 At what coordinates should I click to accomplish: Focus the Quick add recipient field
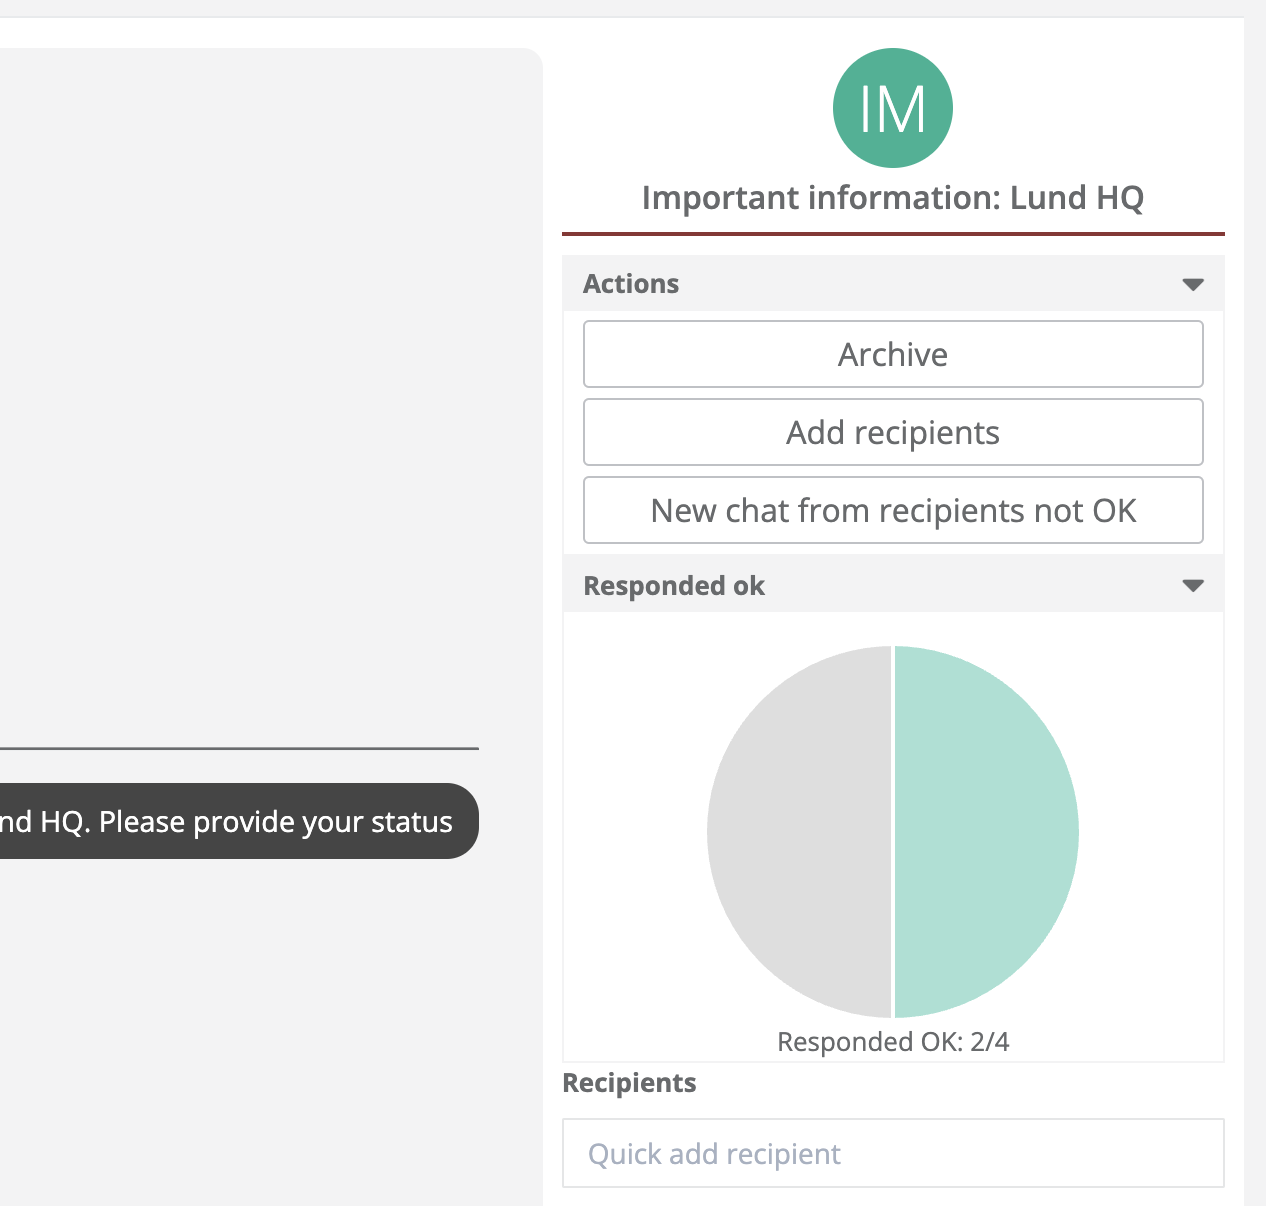click(x=892, y=1153)
